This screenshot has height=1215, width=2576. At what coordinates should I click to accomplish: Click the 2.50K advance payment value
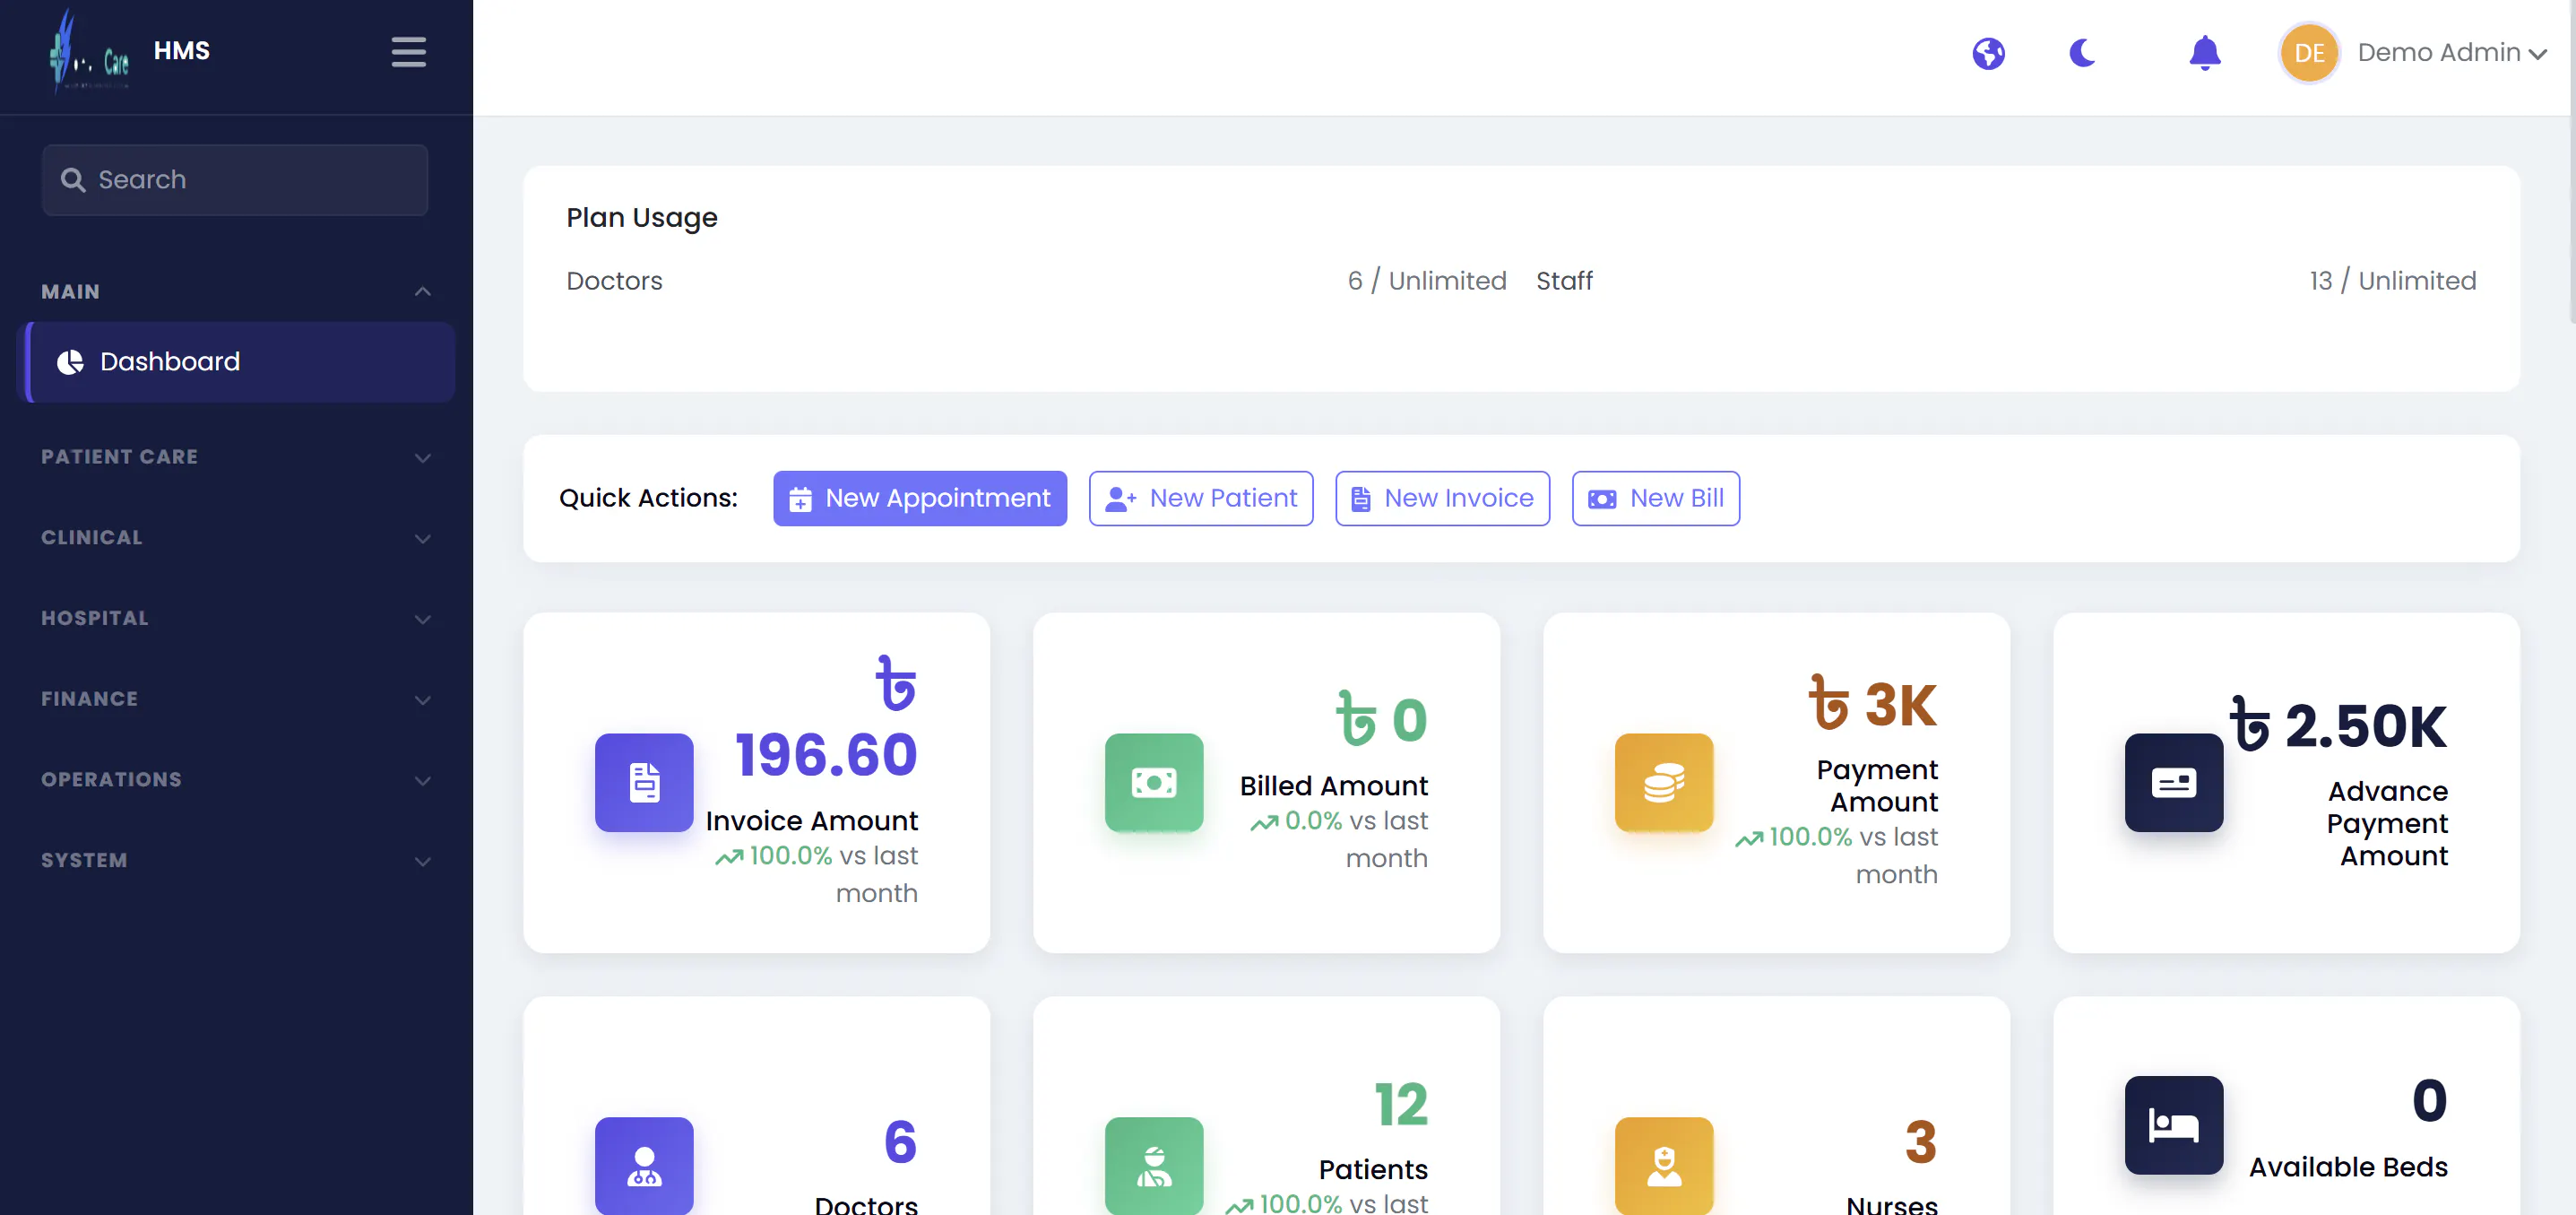point(2338,726)
